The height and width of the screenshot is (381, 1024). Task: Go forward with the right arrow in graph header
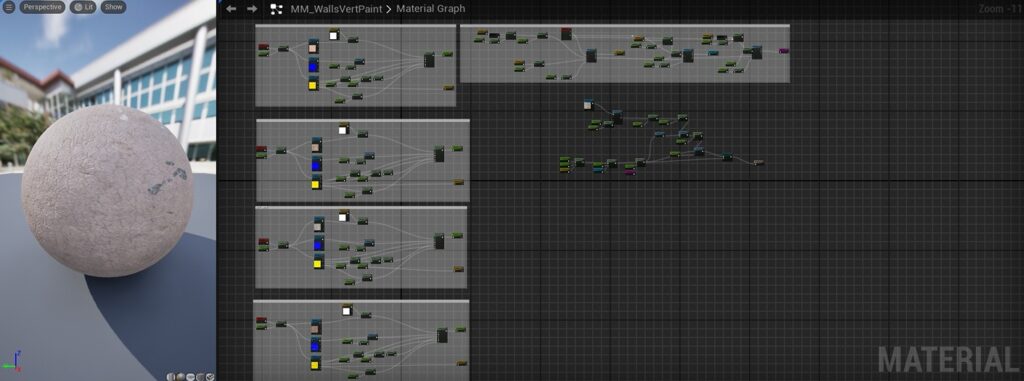click(x=251, y=9)
